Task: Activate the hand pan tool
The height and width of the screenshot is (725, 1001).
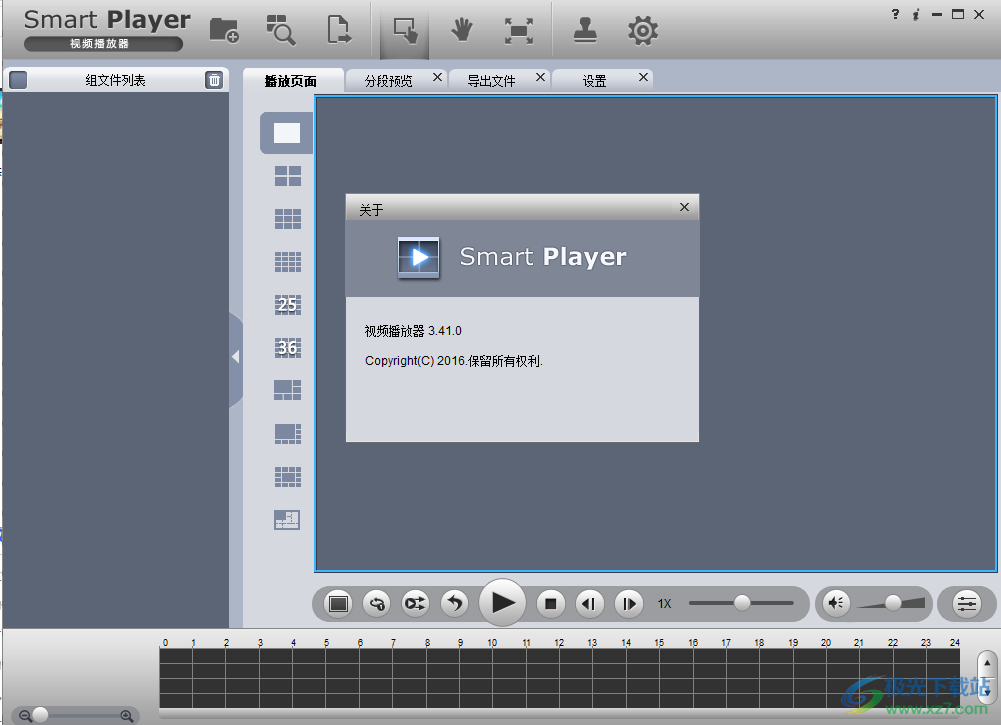Action: 461,30
